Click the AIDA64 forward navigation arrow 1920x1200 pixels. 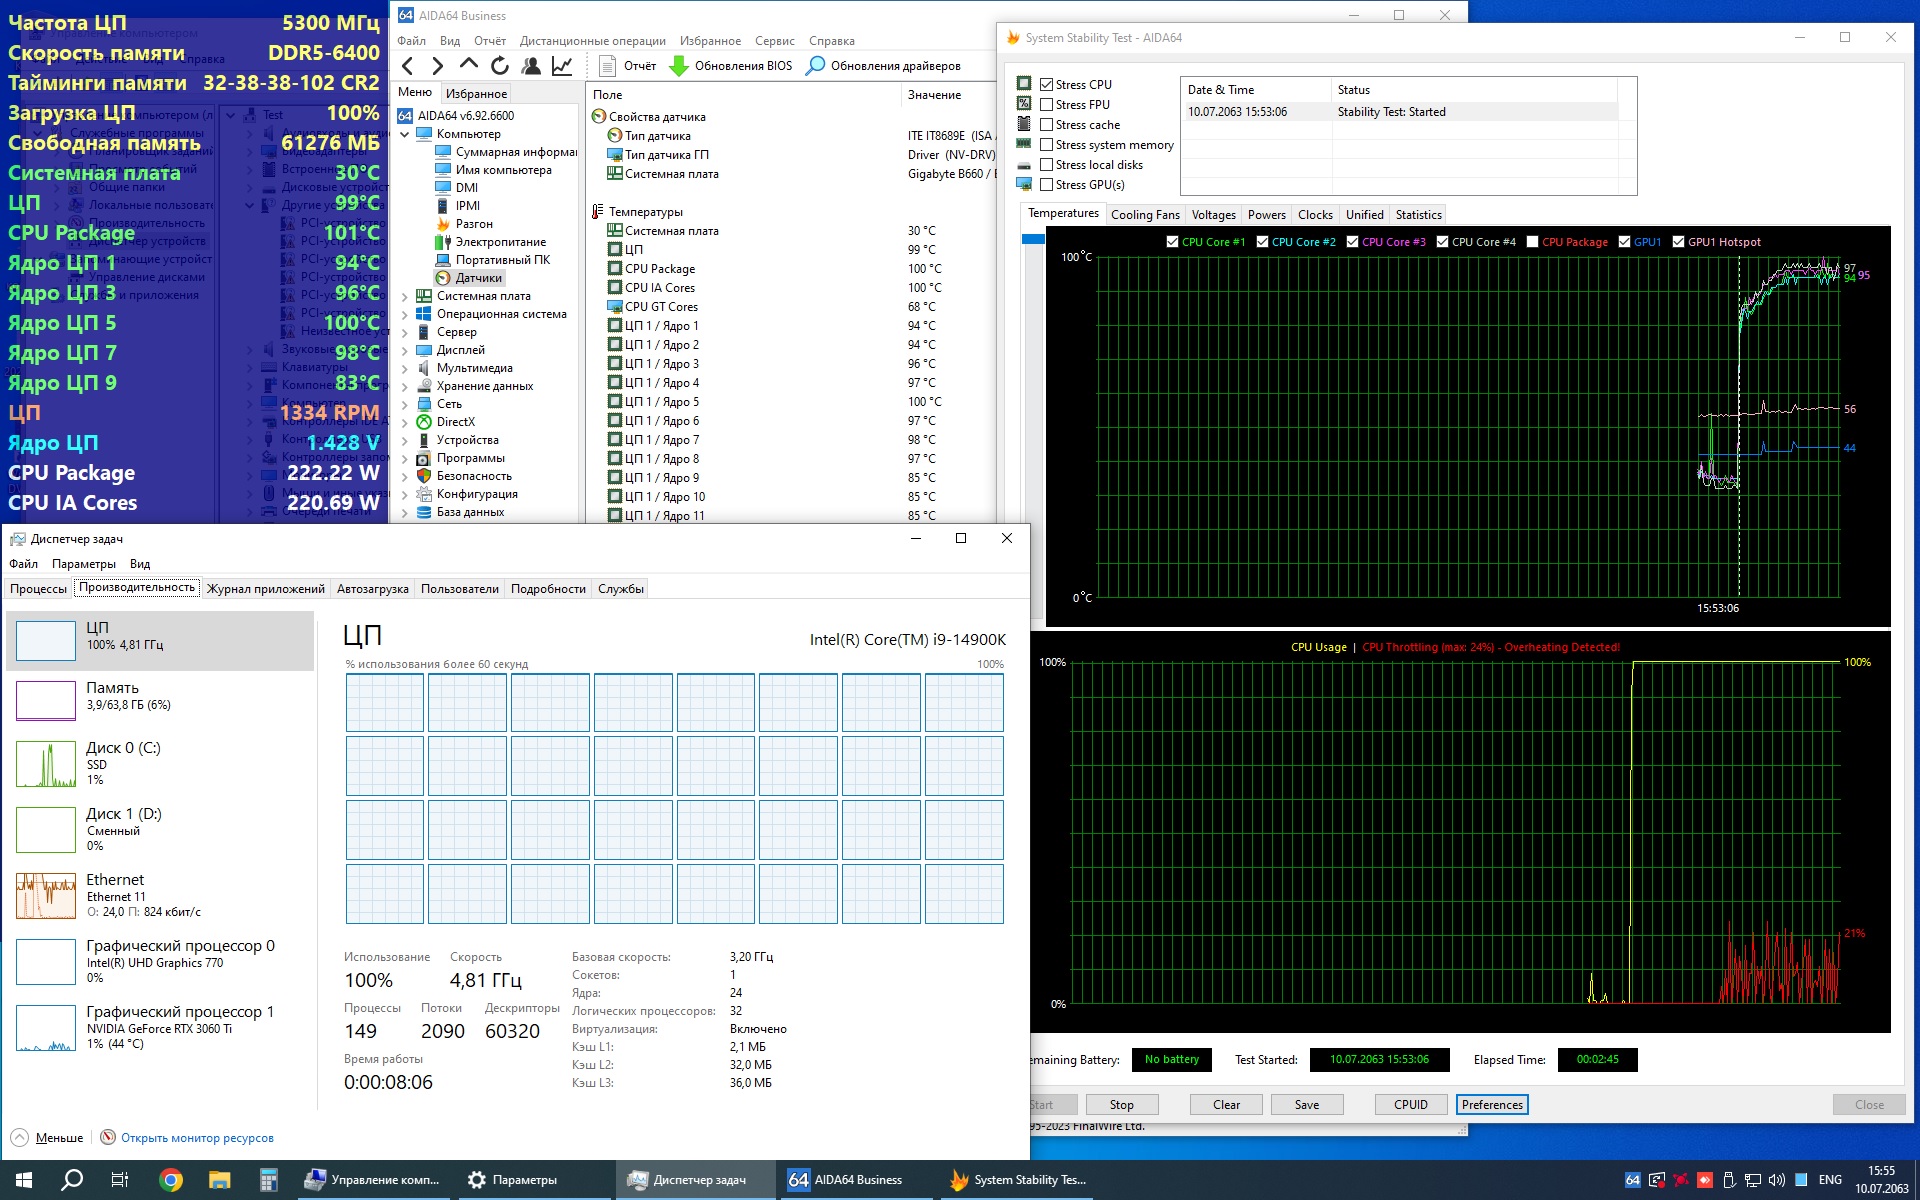coord(437,66)
